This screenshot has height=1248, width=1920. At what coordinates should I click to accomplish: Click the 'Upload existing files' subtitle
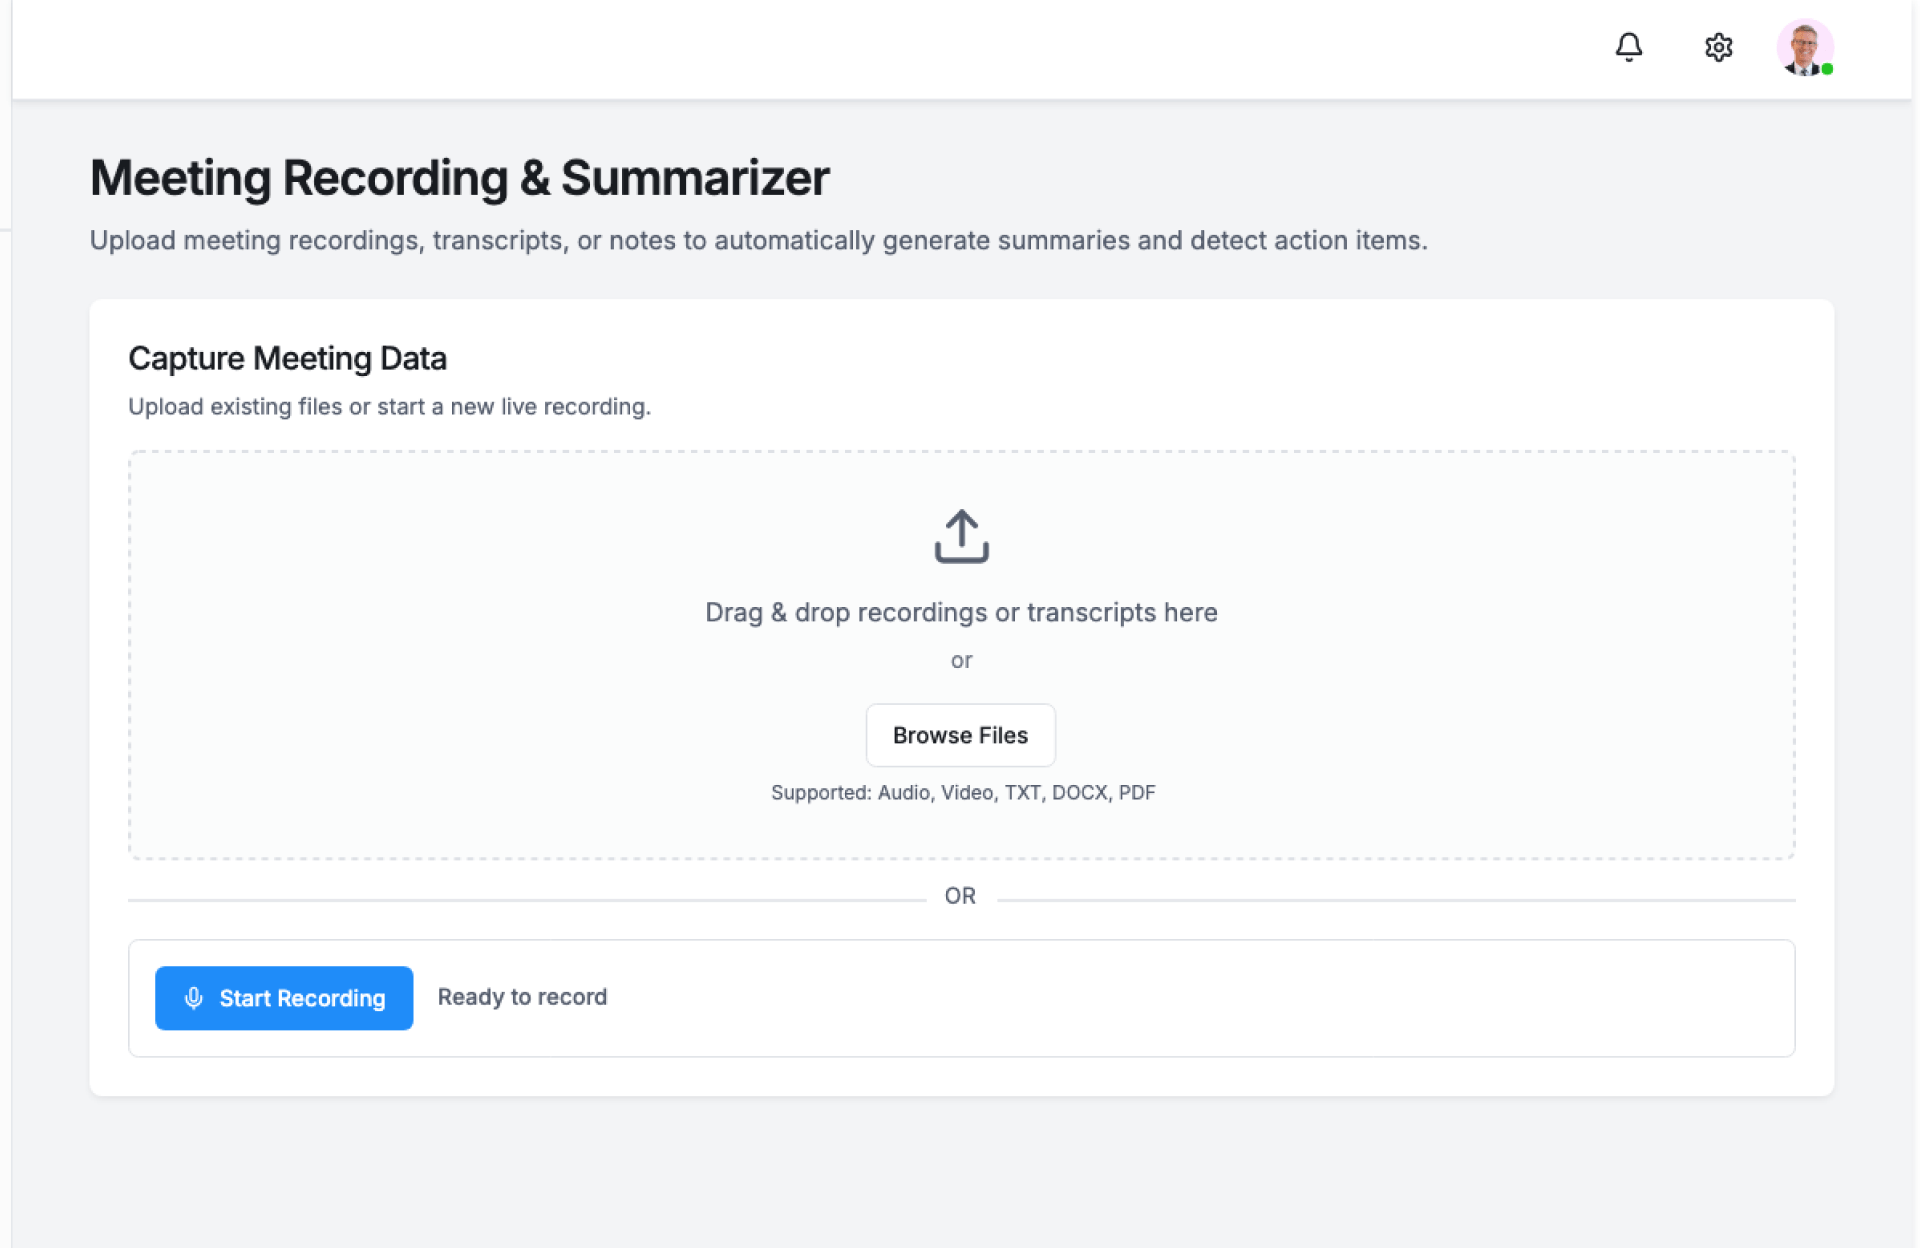click(389, 406)
